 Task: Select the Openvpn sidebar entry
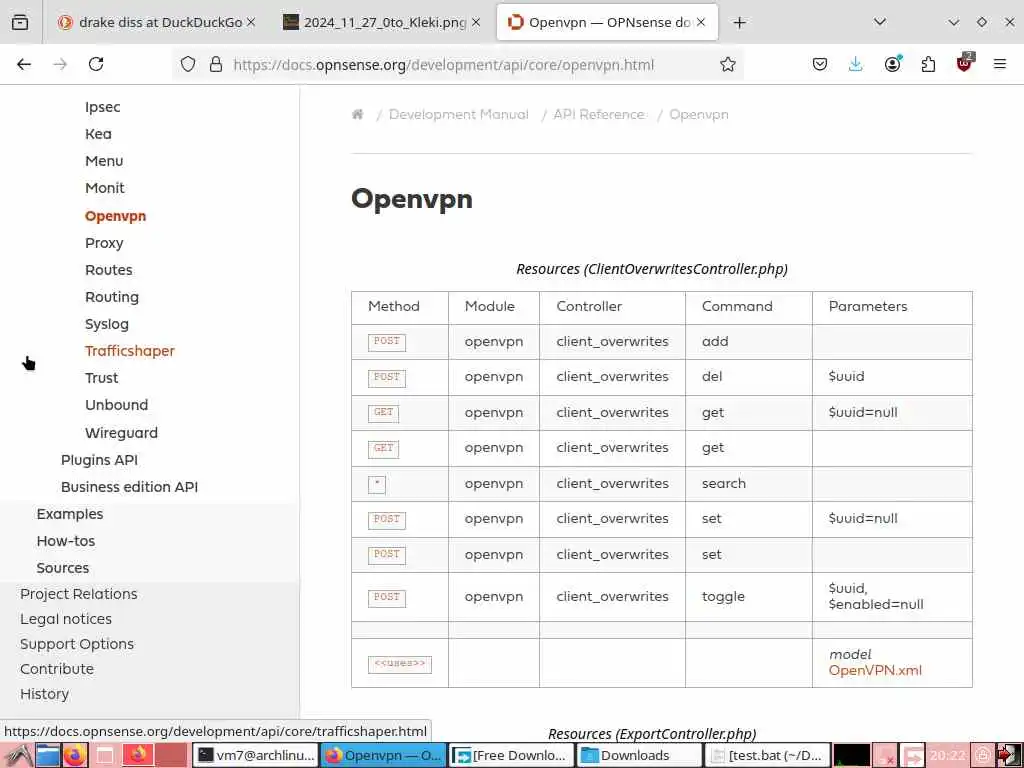(116, 216)
